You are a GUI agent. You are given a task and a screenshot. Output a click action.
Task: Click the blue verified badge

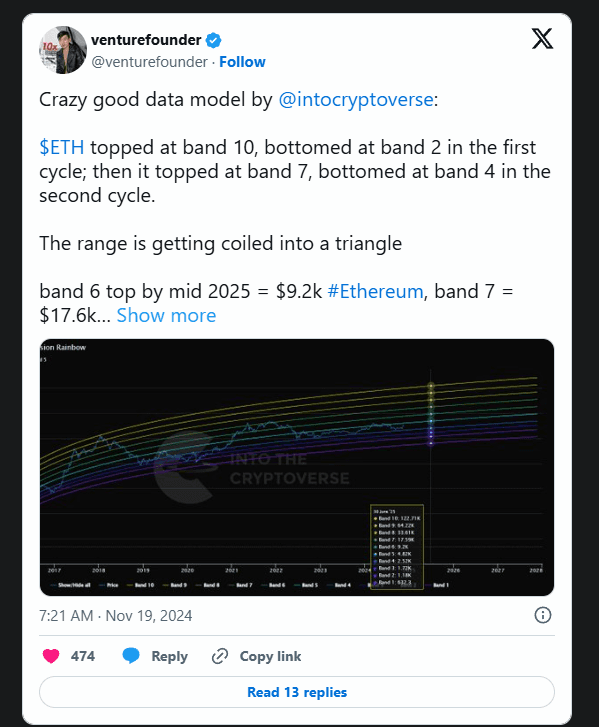click(213, 41)
